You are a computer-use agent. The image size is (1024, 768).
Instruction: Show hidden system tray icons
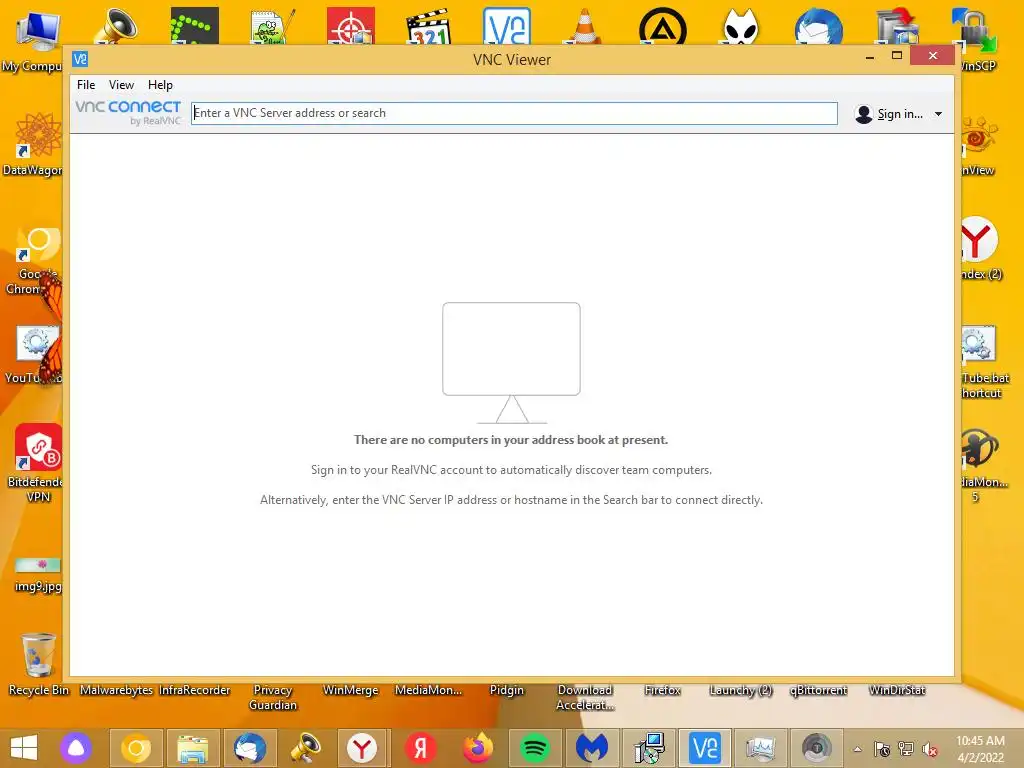tap(857, 749)
